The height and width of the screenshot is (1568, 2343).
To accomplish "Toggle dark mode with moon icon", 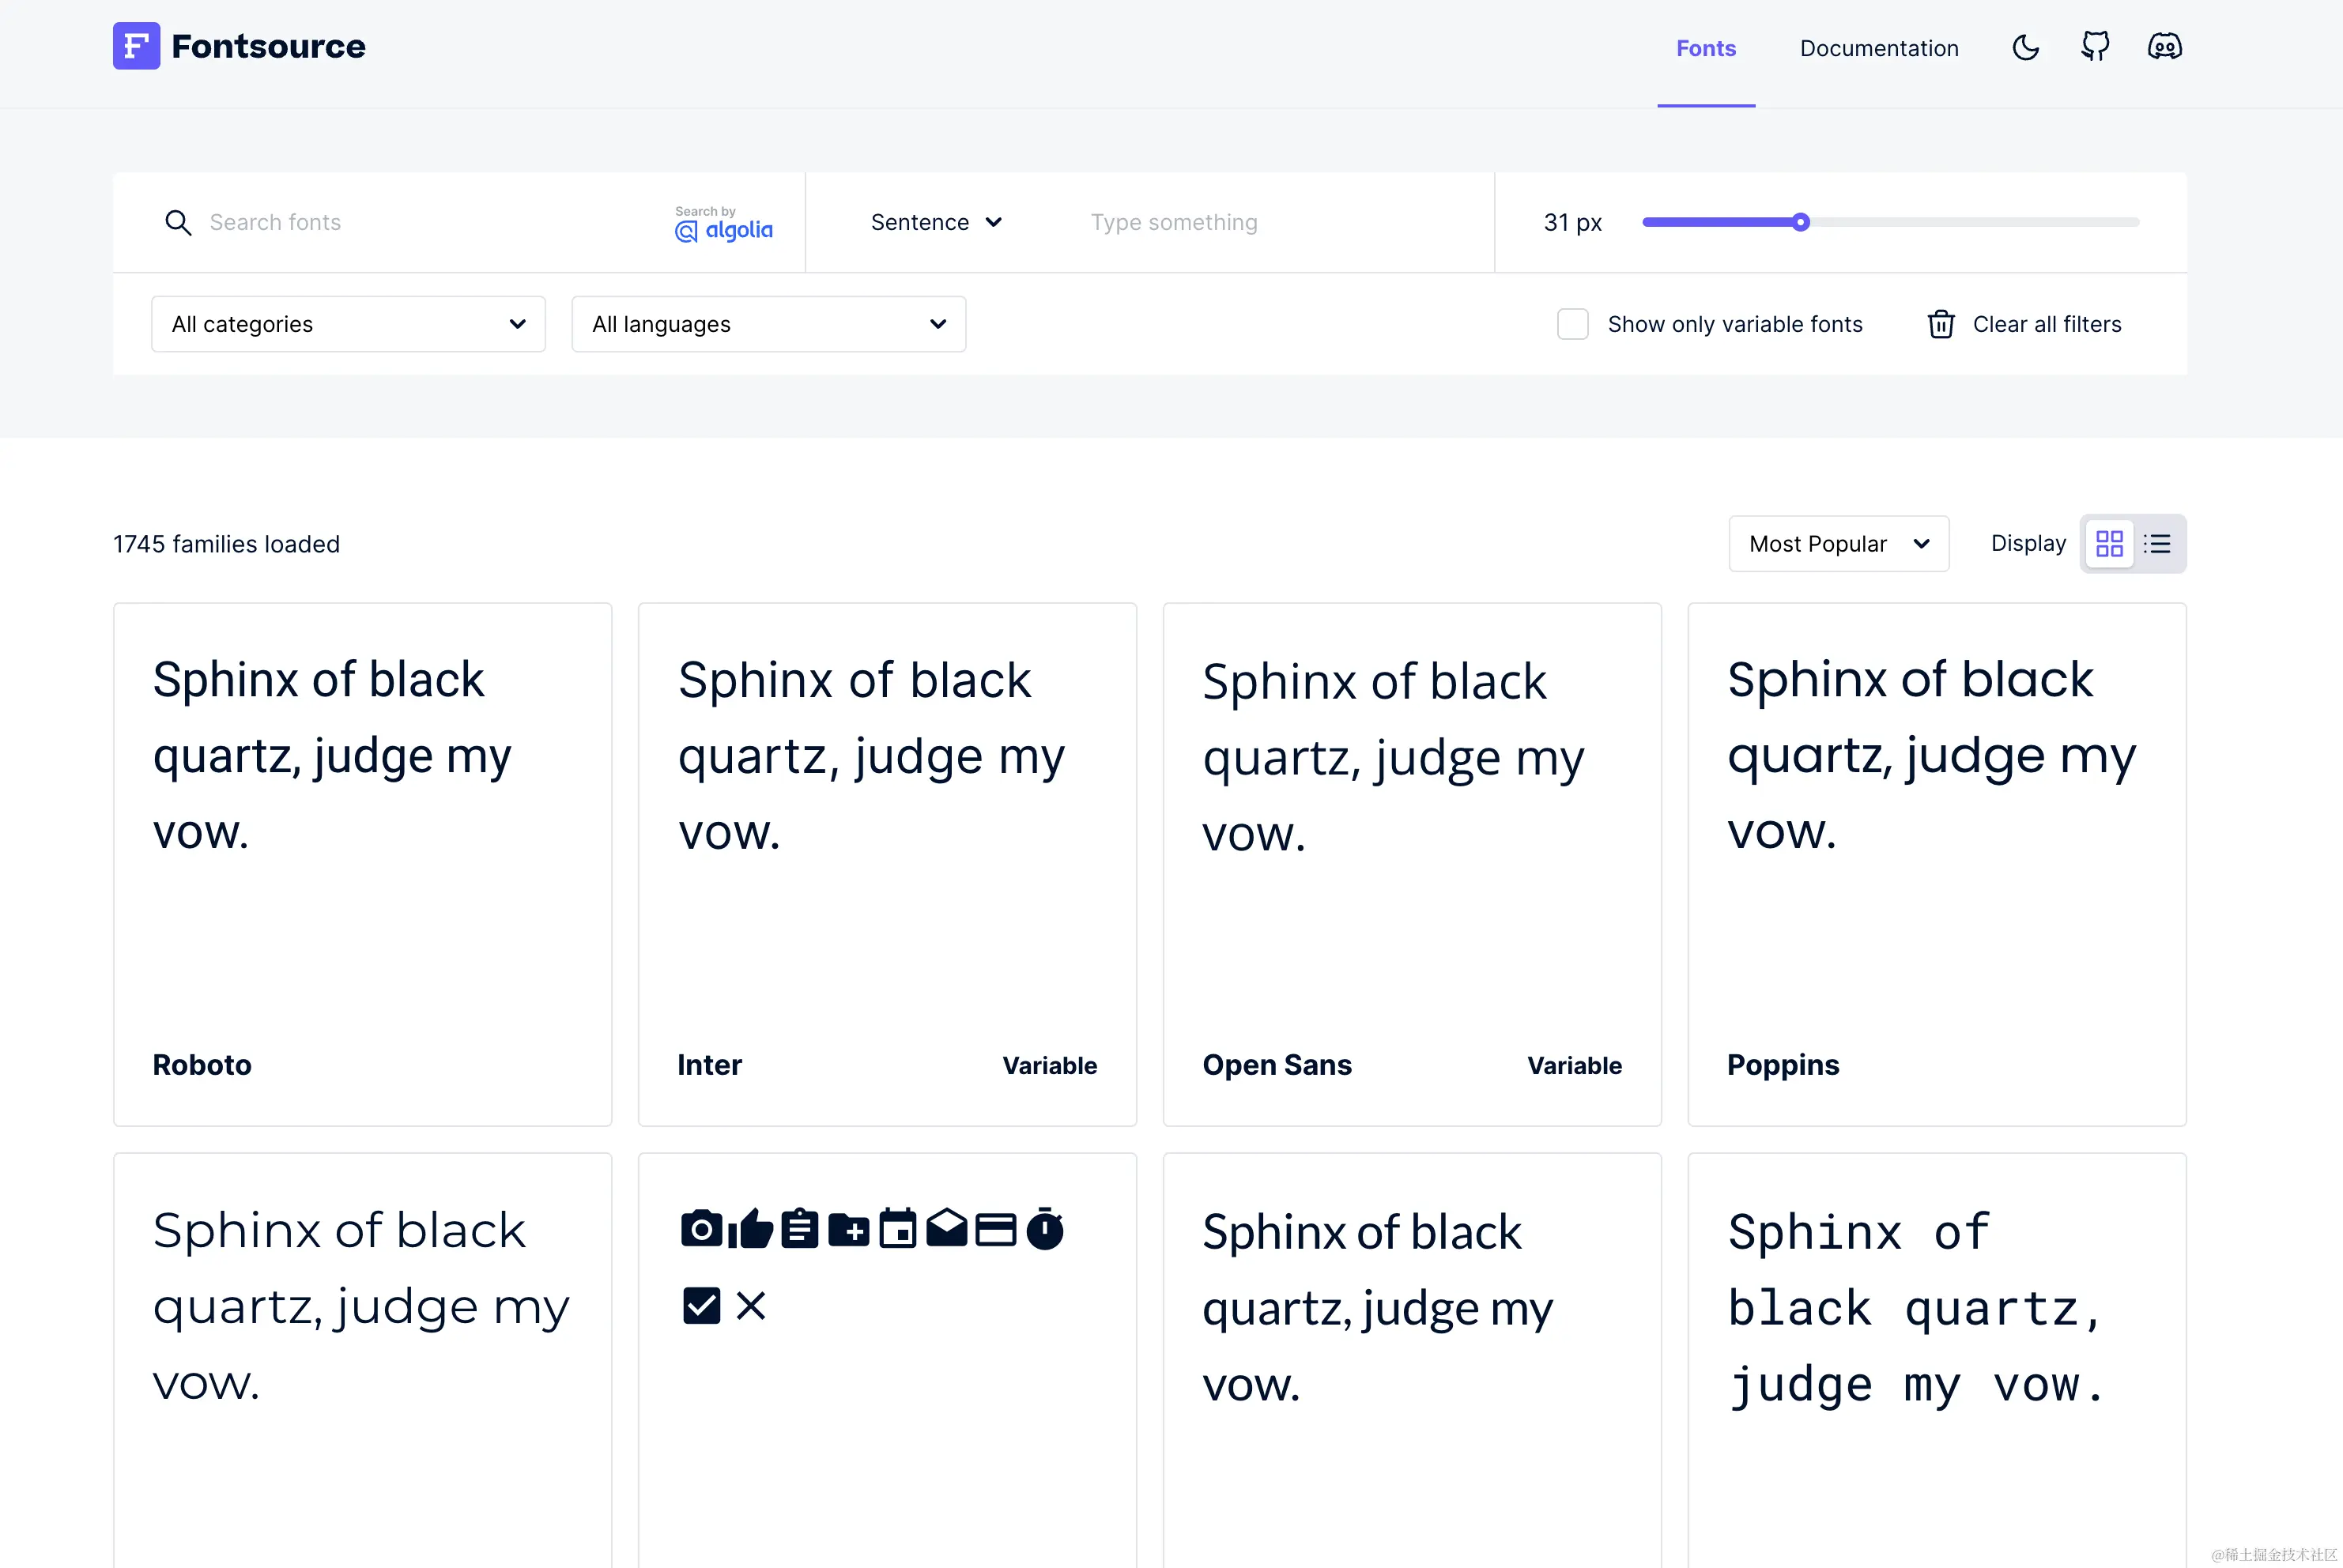I will pos(2025,47).
